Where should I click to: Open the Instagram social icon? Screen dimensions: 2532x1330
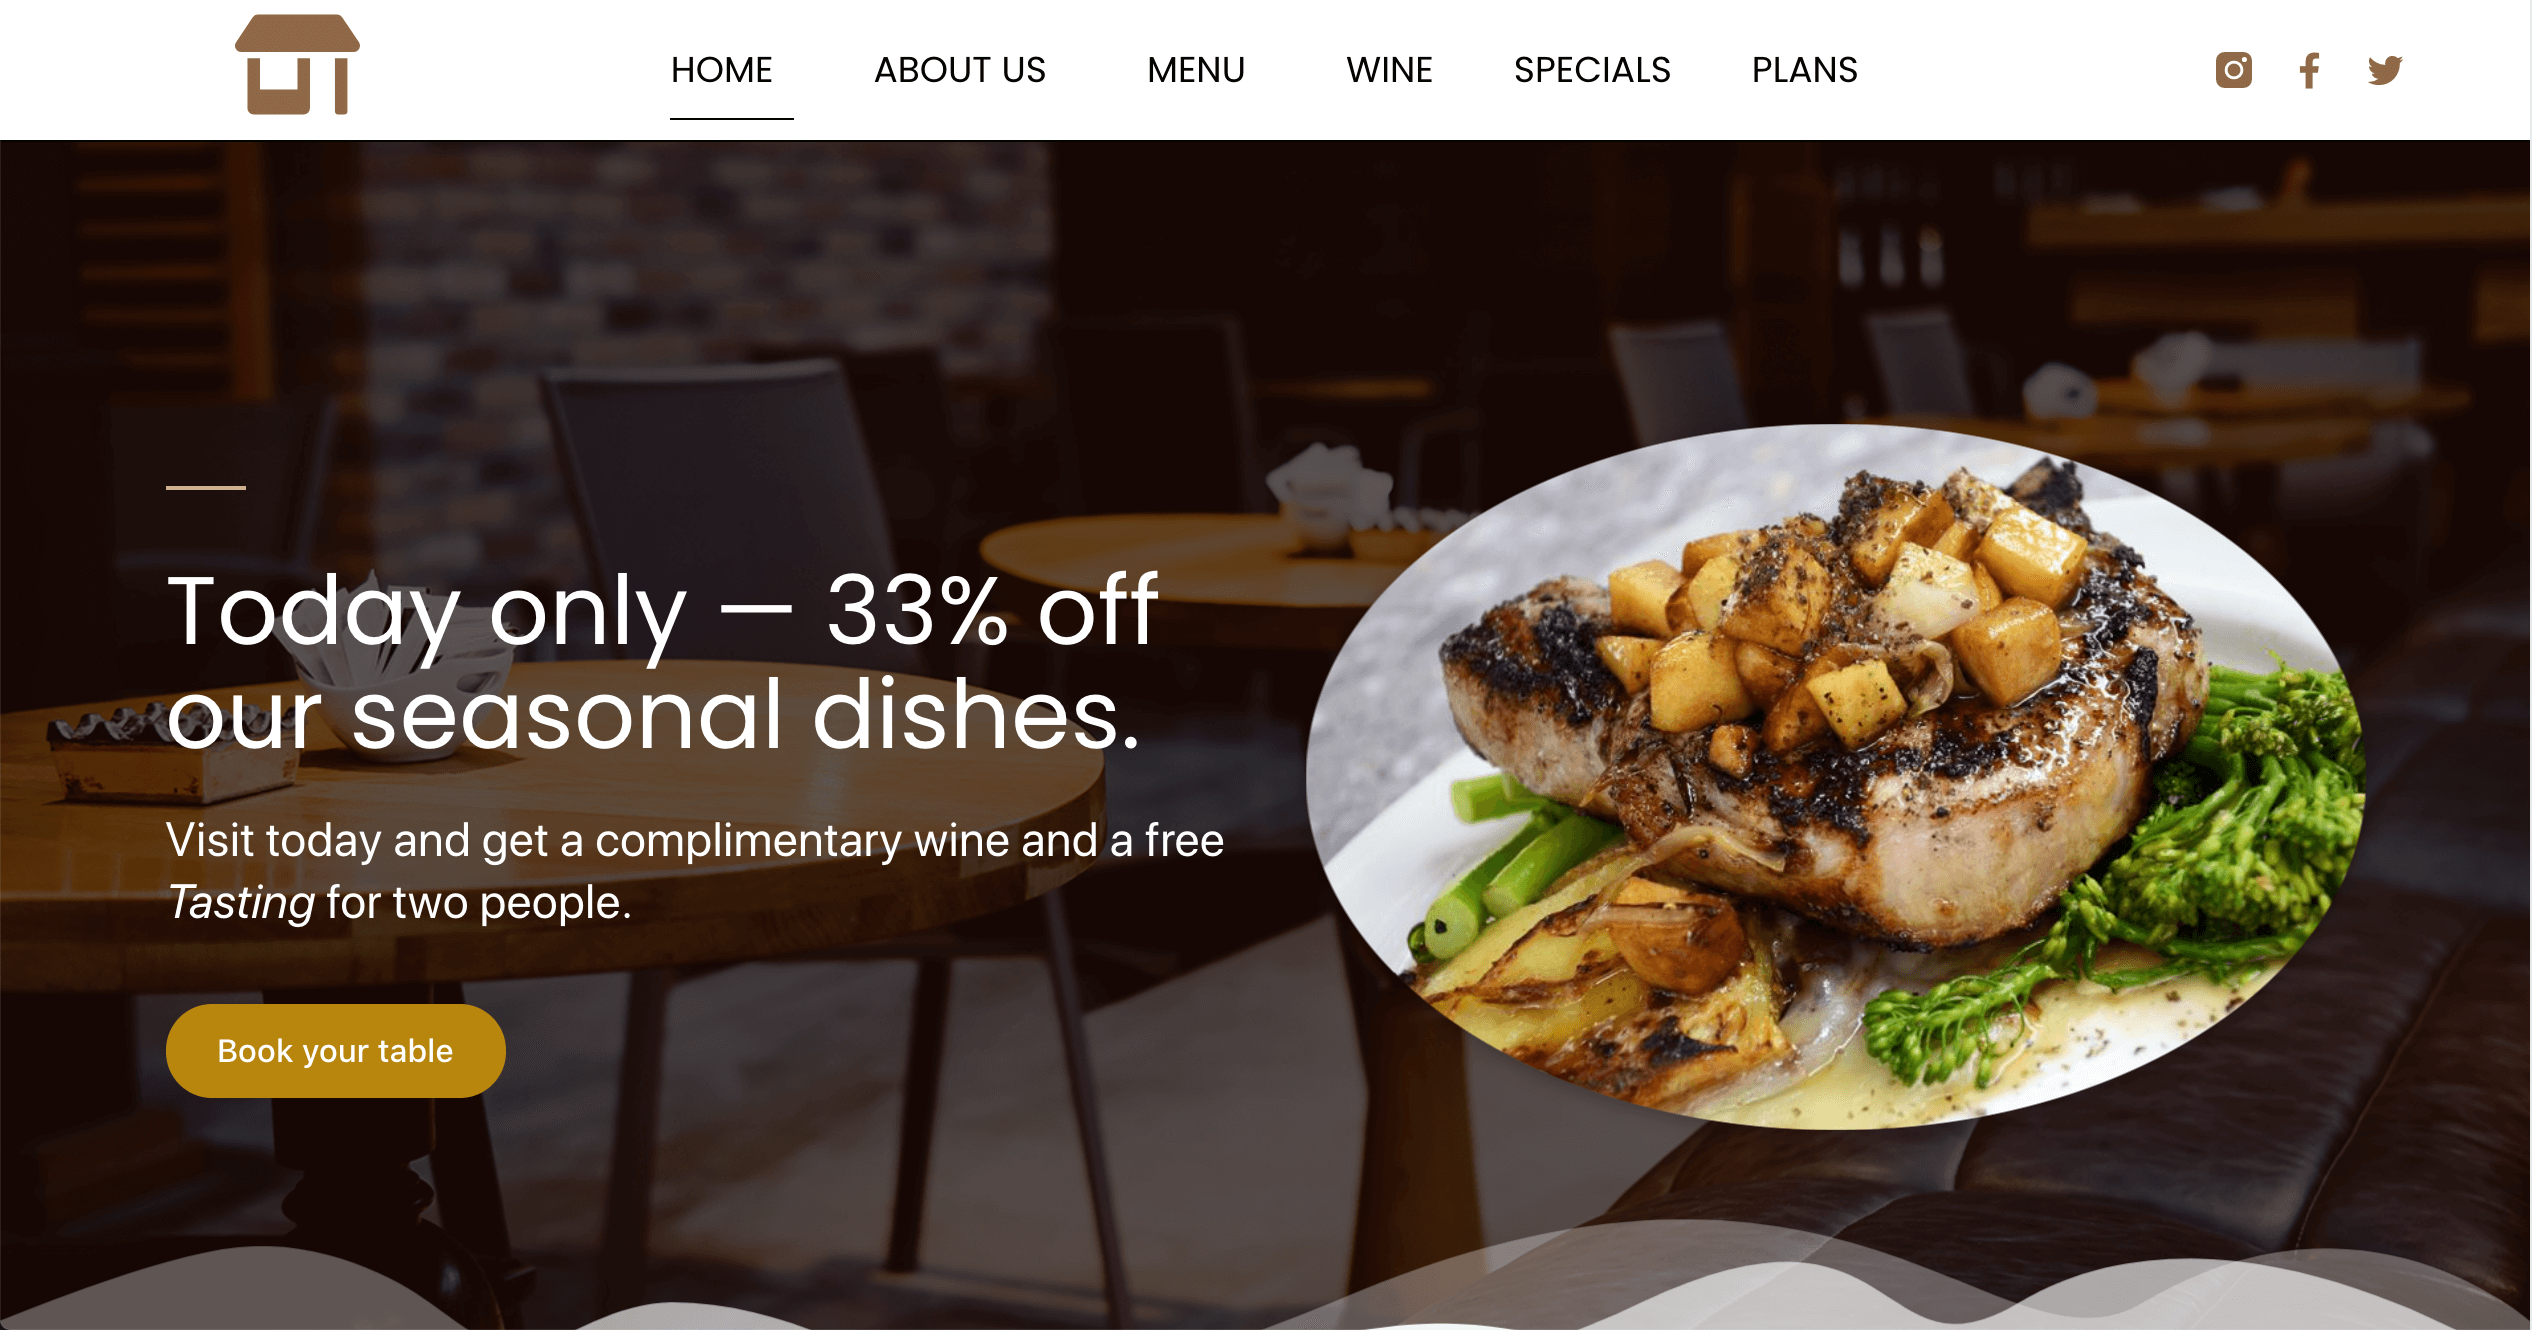[2233, 70]
